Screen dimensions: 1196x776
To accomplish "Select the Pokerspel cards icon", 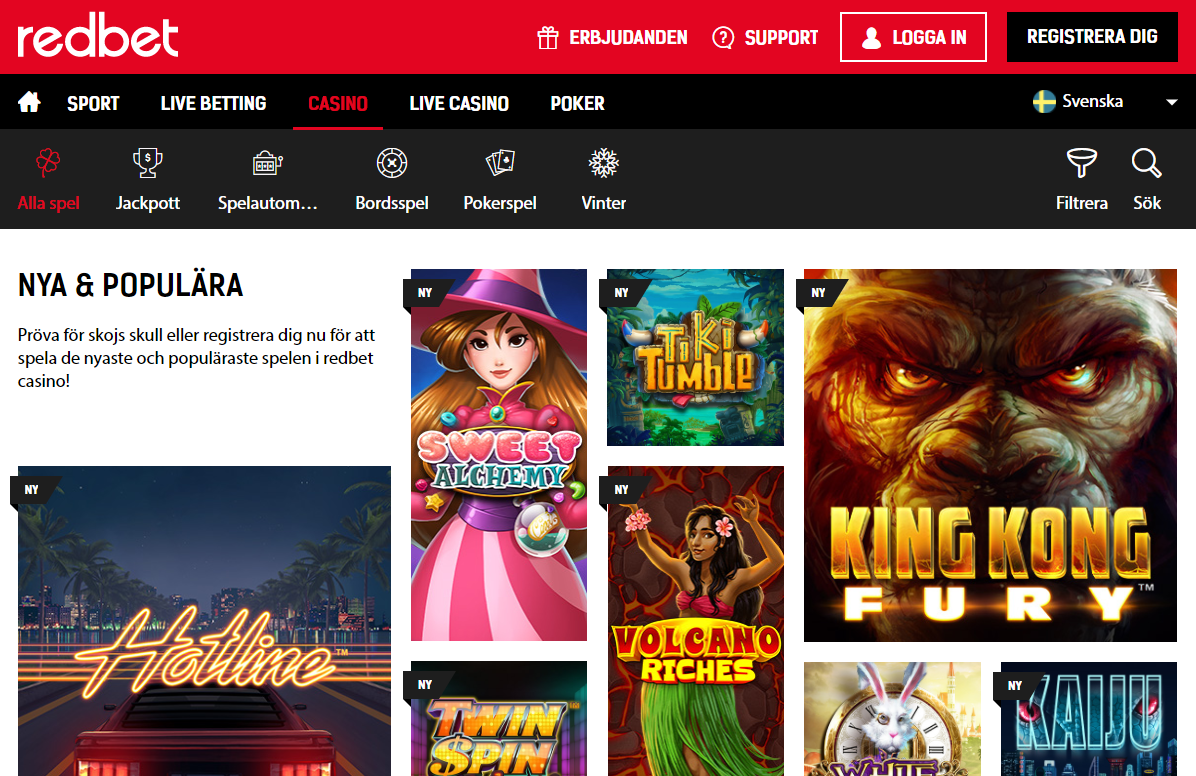I will (x=500, y=163).
